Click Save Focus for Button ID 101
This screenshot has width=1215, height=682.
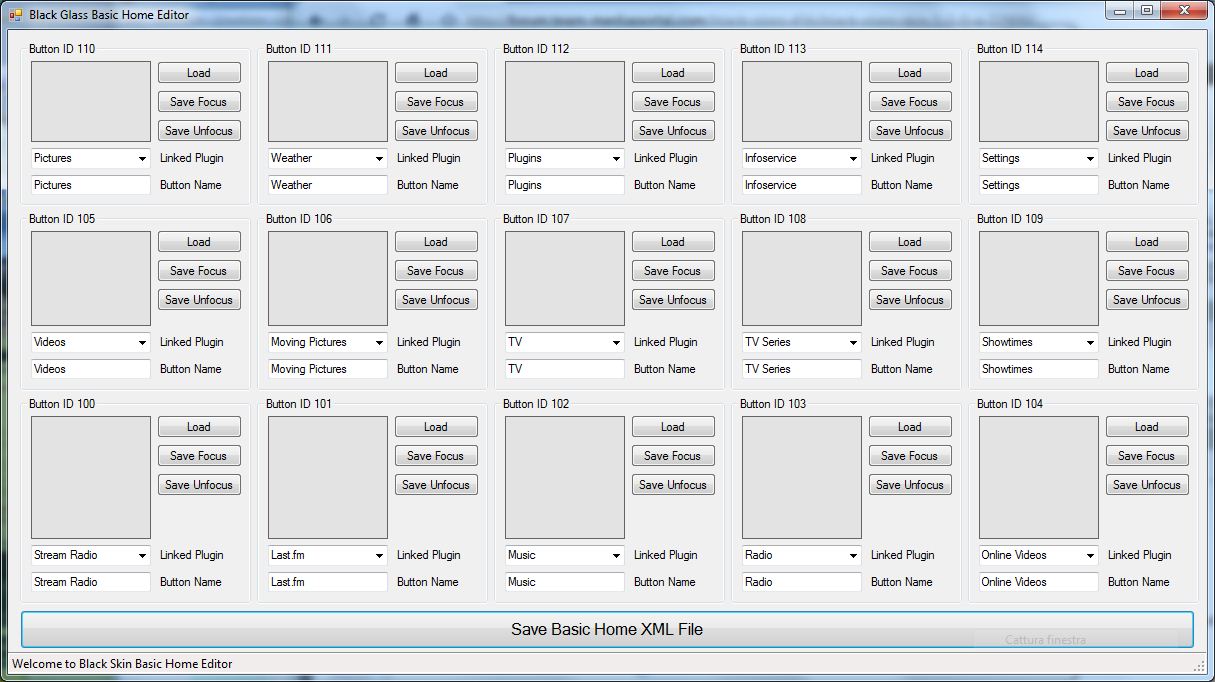(436, 456)
